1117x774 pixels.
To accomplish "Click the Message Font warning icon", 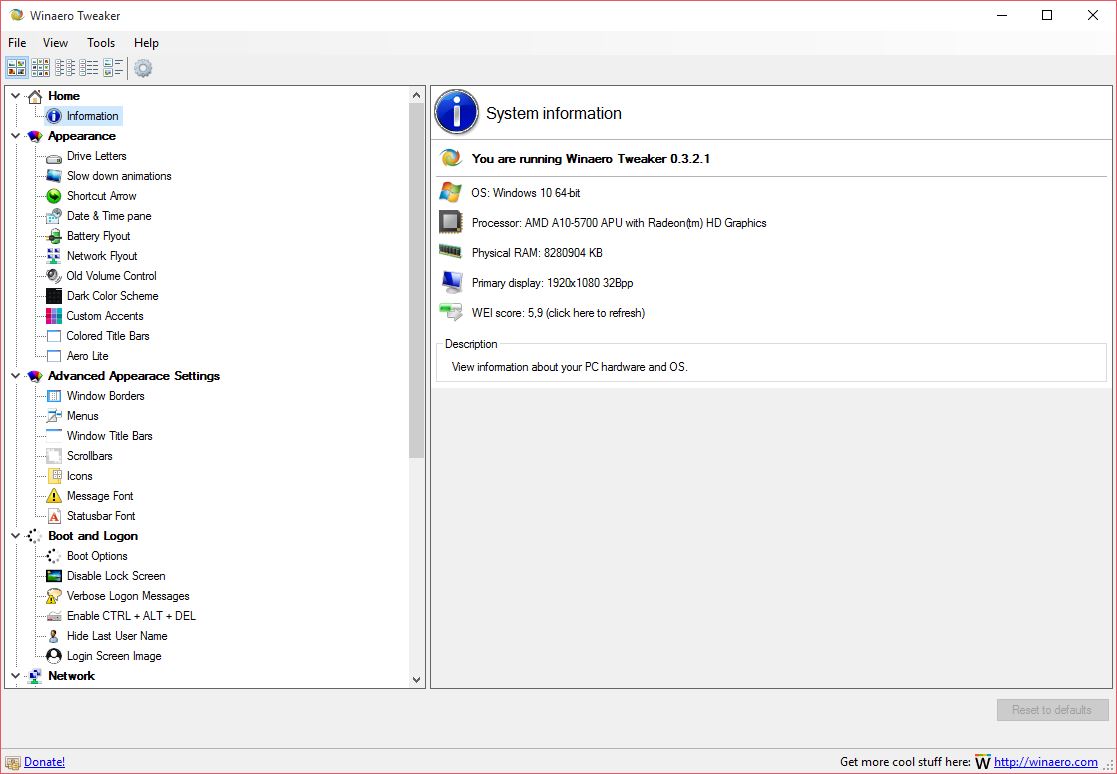I will [54, 496].
